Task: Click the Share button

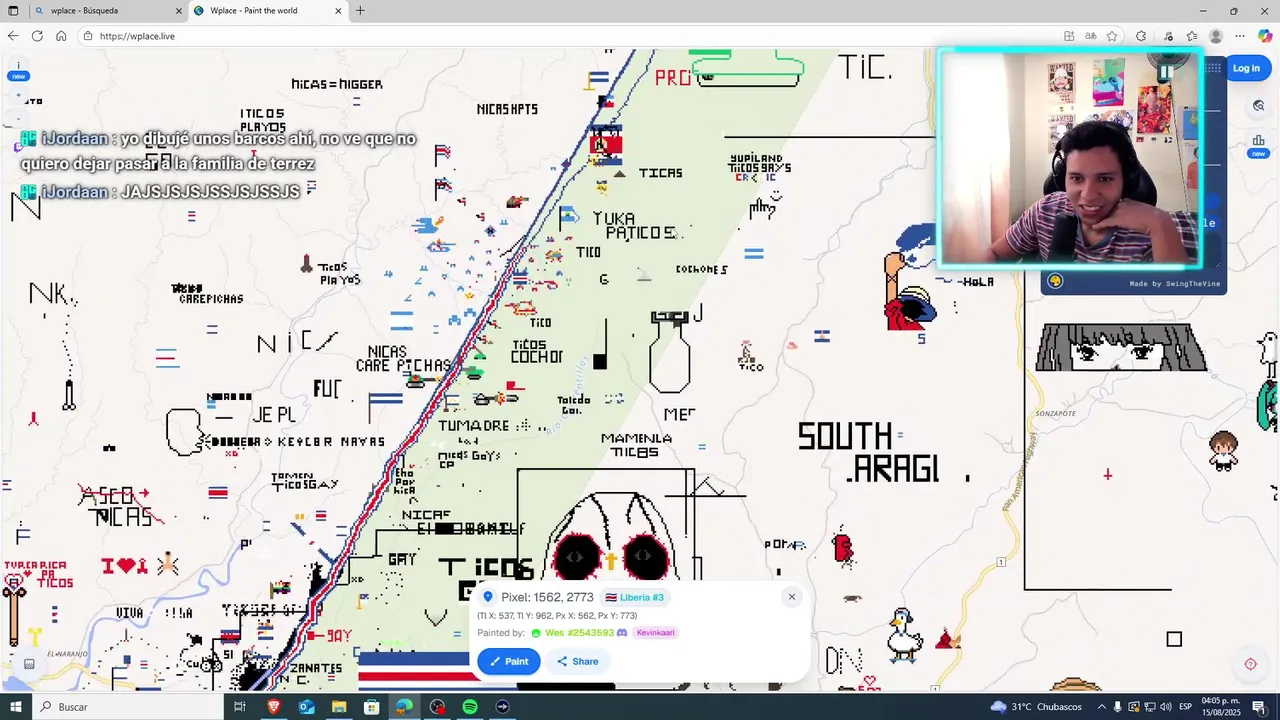Action: (x=578, y=661)
